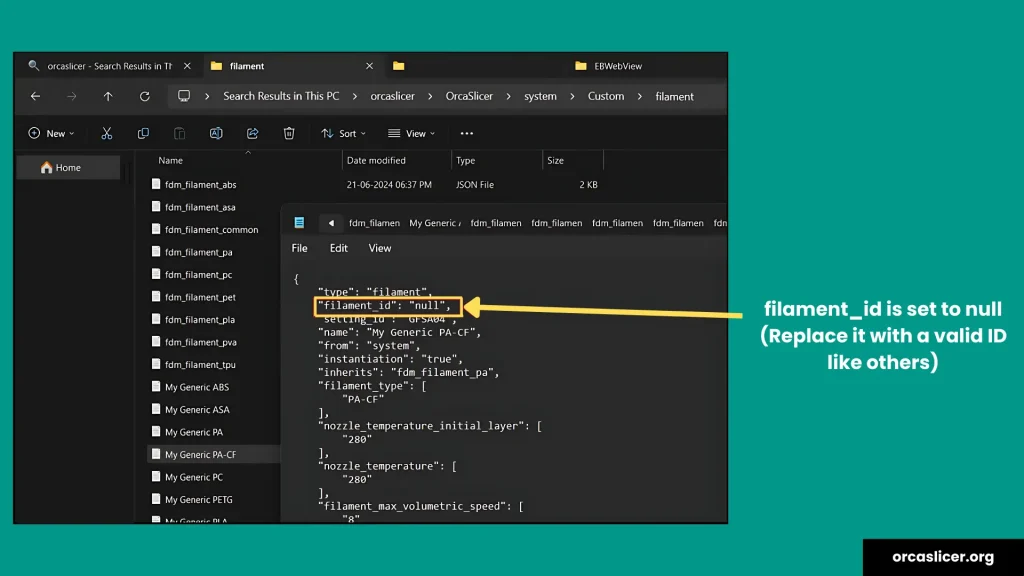Select file fdm_filament_asa
The image size is (1024, 576).
(x=200, y=207)
